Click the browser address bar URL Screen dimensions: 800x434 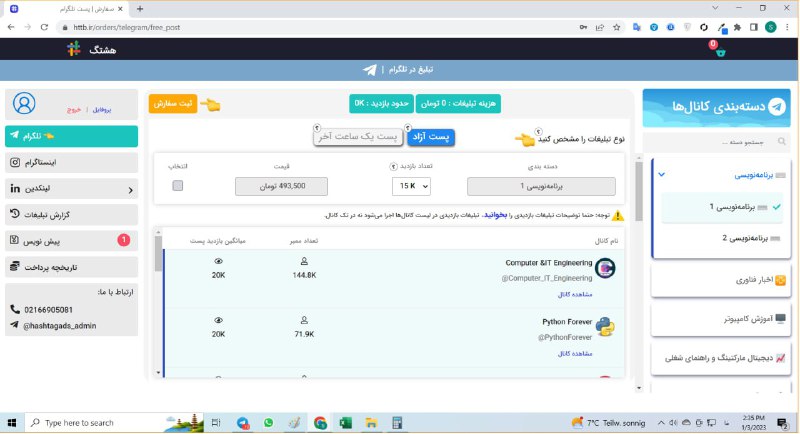click(x=127, y=27)
